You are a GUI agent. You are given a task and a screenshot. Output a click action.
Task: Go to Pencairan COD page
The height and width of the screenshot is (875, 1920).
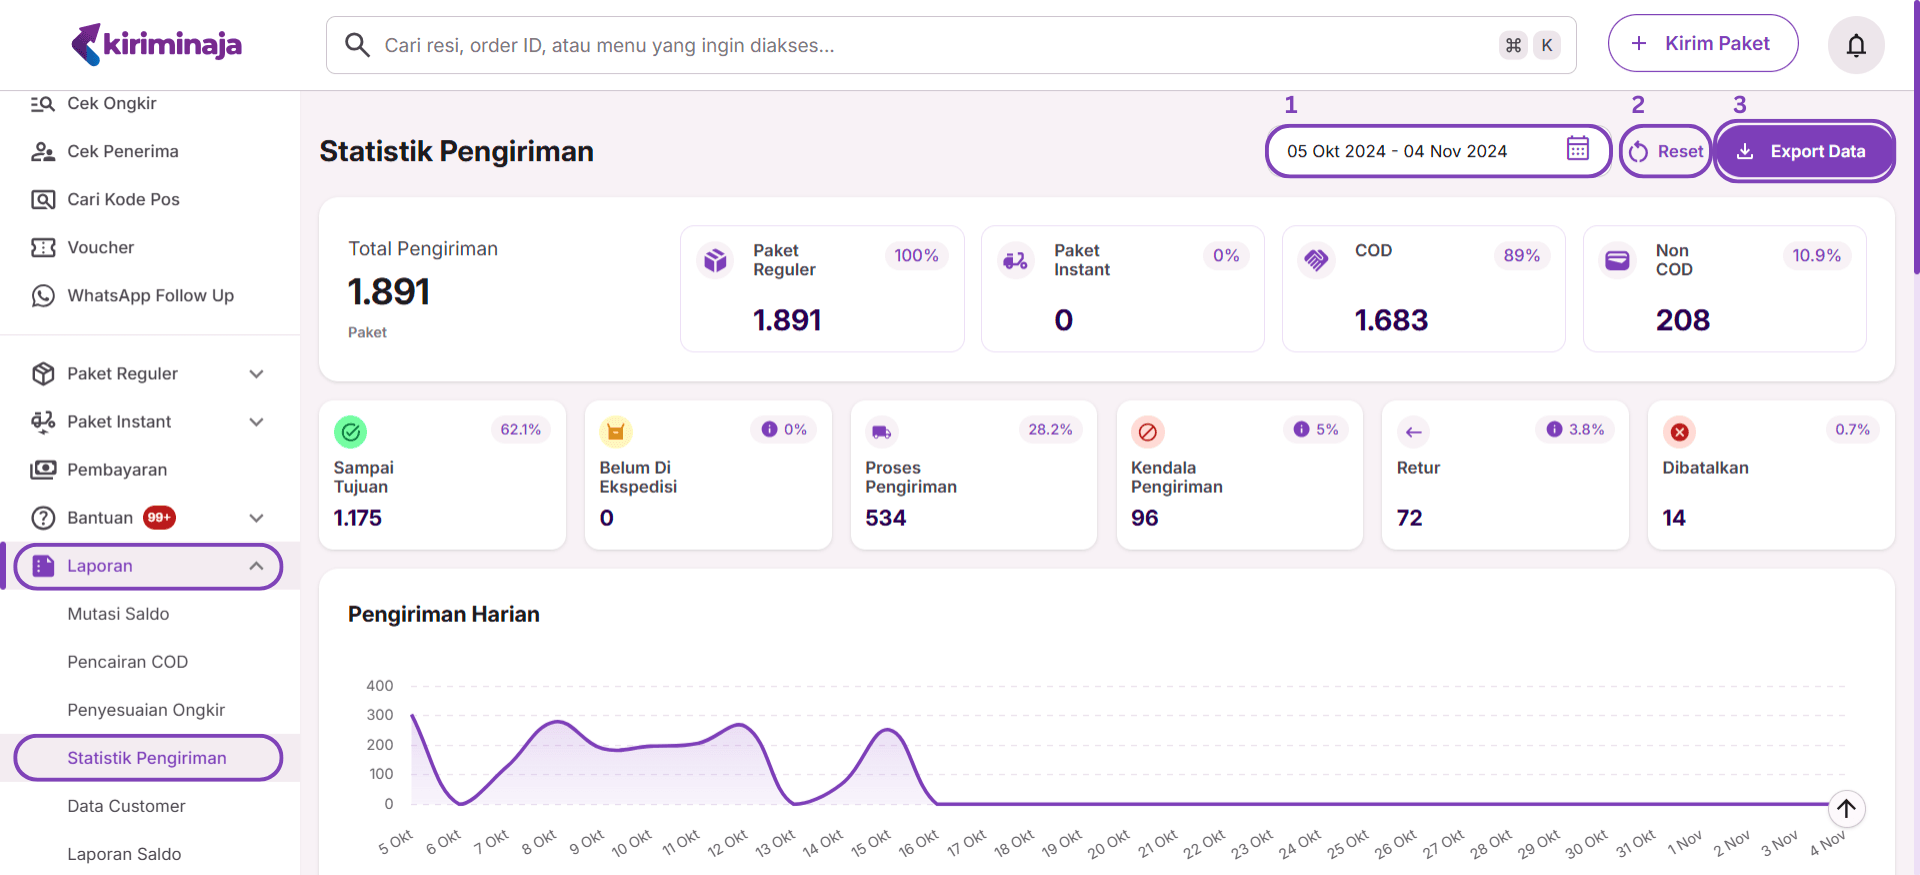127,662
